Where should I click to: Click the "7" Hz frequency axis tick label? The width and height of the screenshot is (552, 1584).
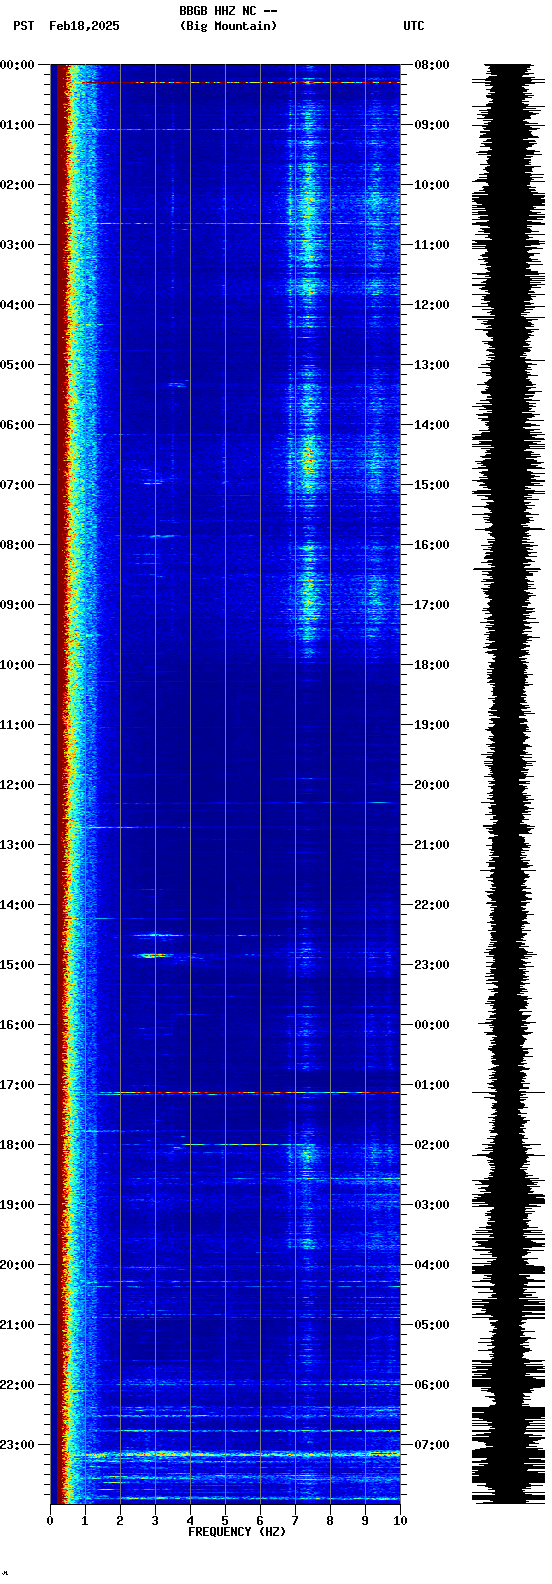coord(295,1521)
